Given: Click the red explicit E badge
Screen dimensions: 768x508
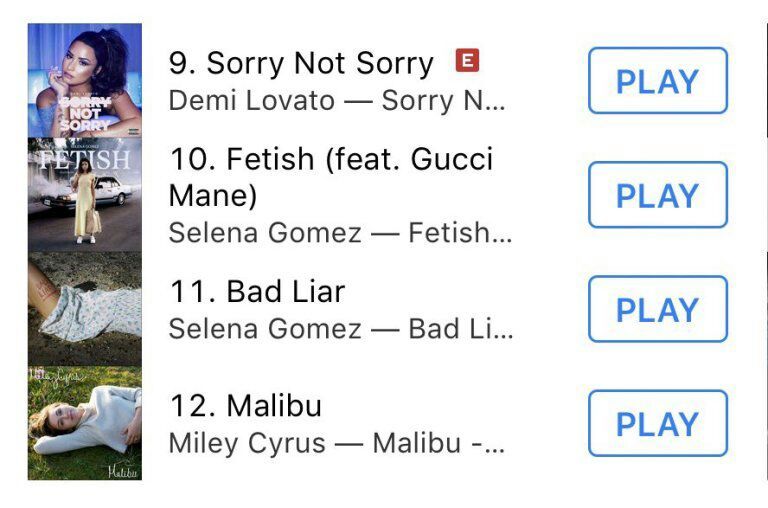Looking at the screenshot, I should pos(467,60).
